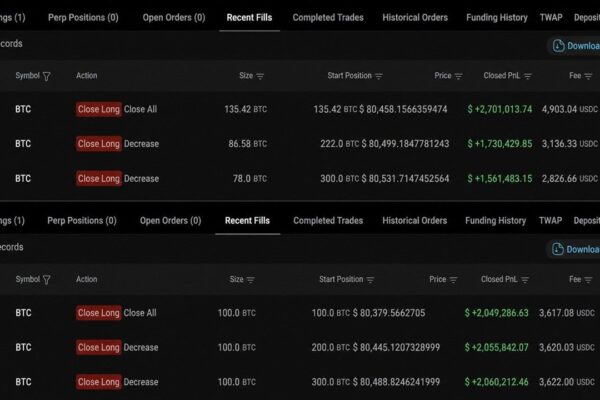Sort the upper table by Size
Screen dimensions: 600x400
point(260,76)
